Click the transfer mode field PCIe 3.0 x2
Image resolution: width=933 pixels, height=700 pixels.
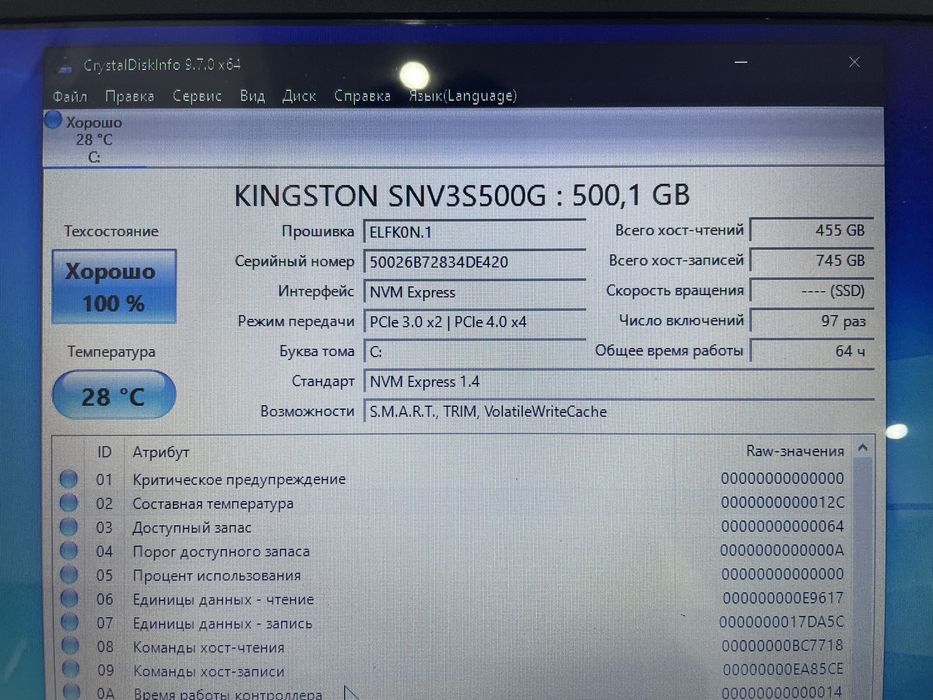coord(474,322)
